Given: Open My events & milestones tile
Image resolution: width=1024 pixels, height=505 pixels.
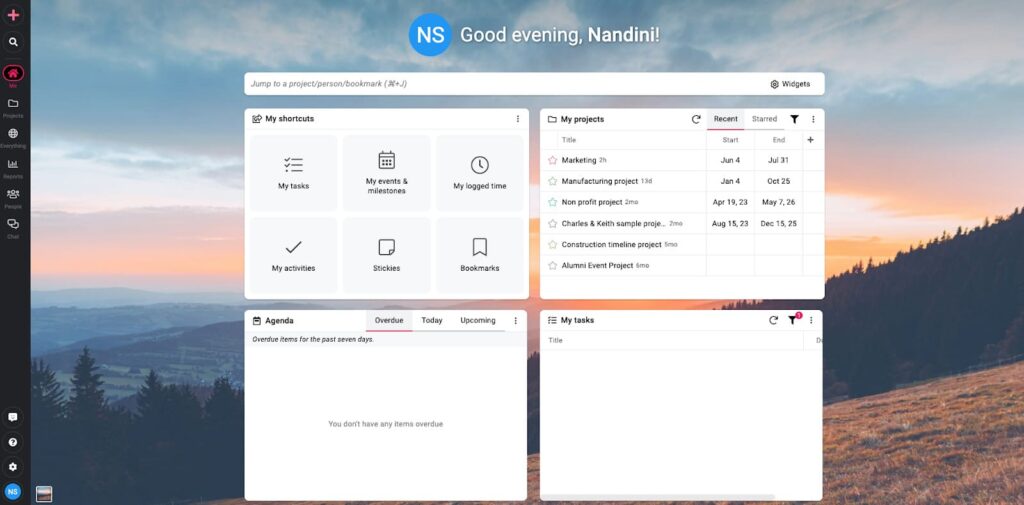Looking at the screenshot, I should coord(386,173).
